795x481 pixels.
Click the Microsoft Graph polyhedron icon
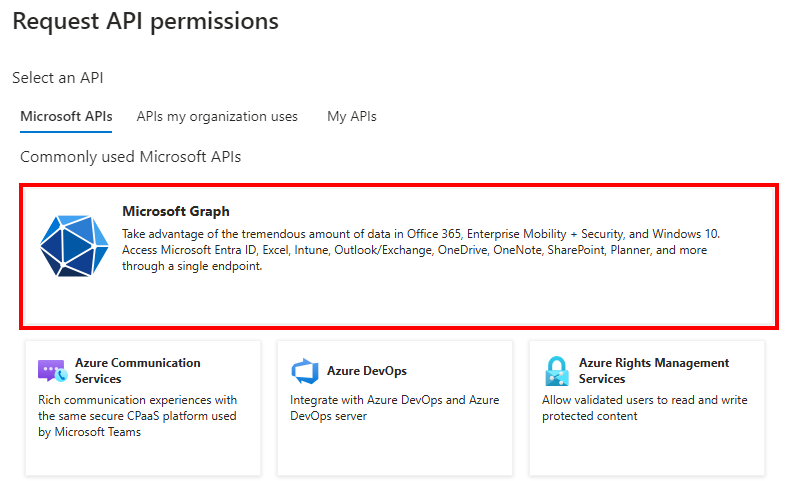coord(74,245)
